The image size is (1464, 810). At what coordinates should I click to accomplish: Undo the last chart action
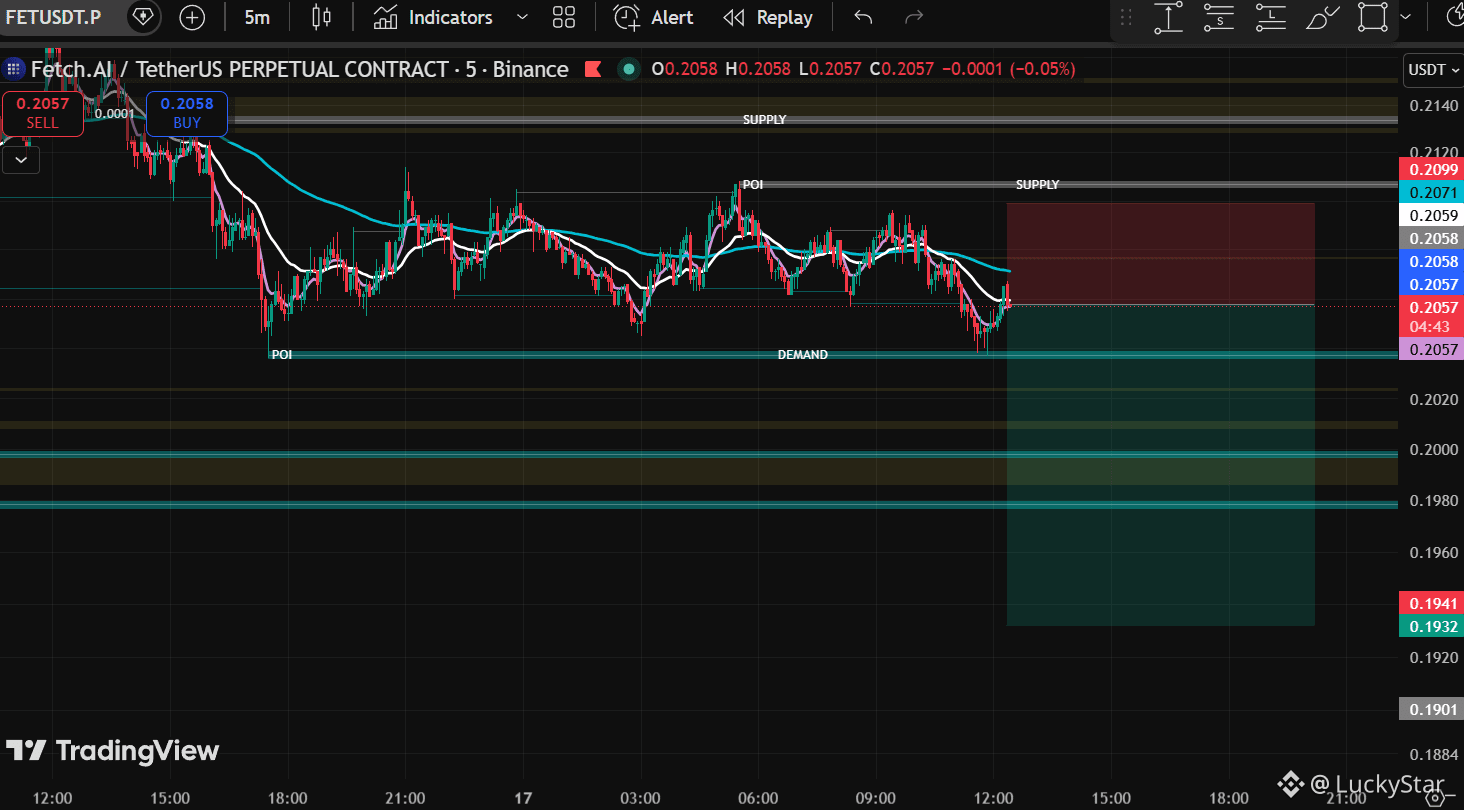(863, 17)
